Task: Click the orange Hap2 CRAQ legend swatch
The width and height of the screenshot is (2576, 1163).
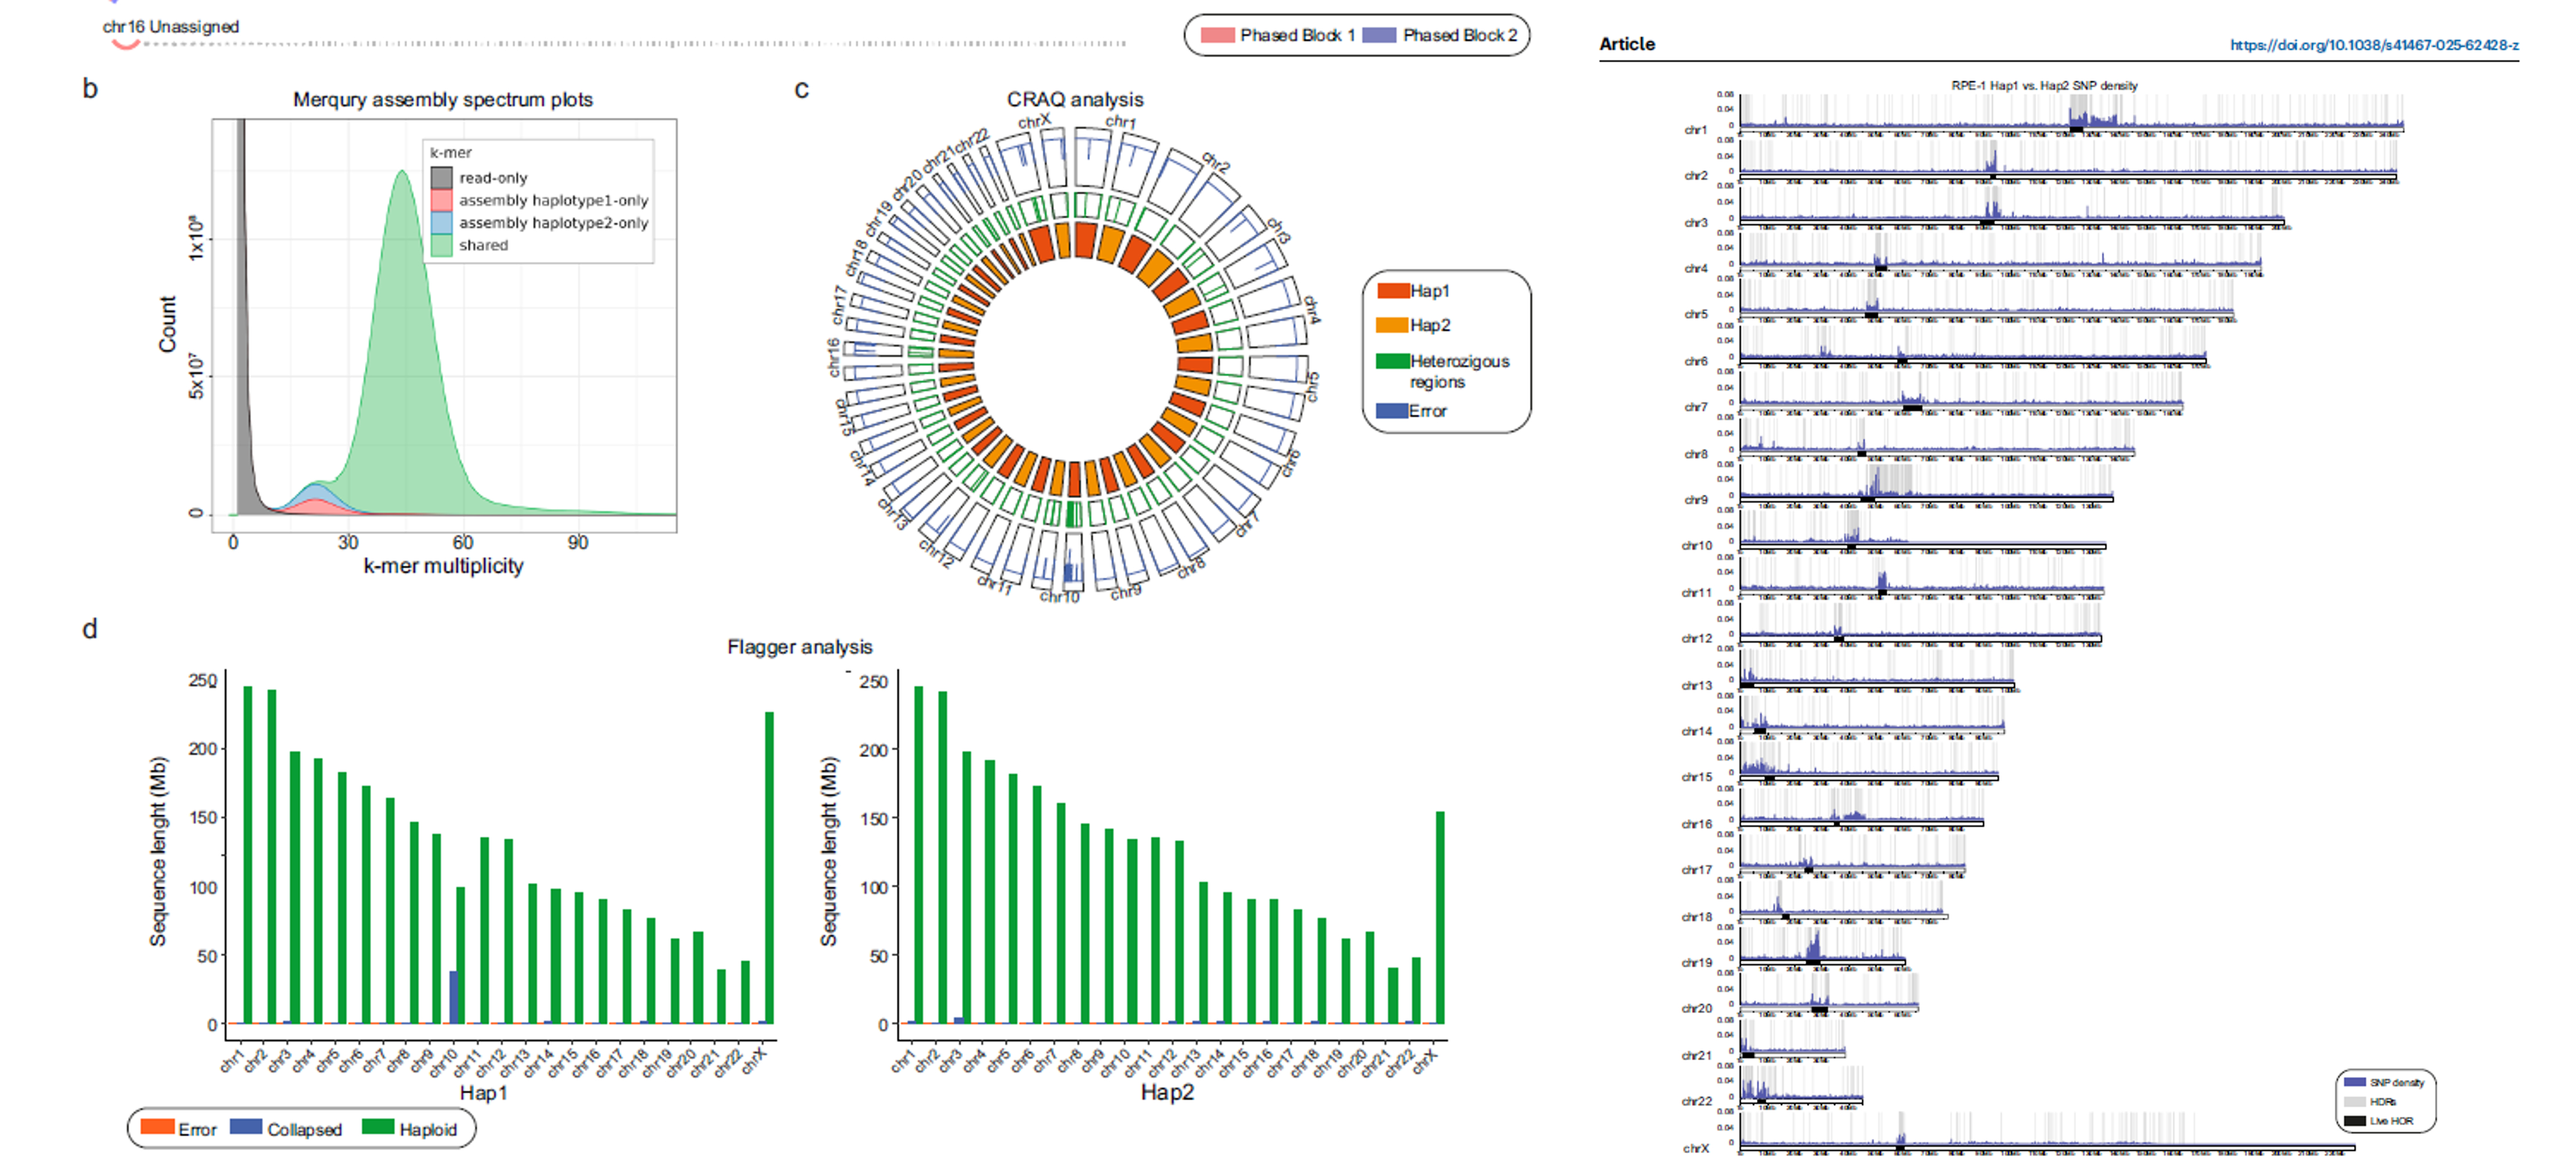Action: click(1391, 325)
